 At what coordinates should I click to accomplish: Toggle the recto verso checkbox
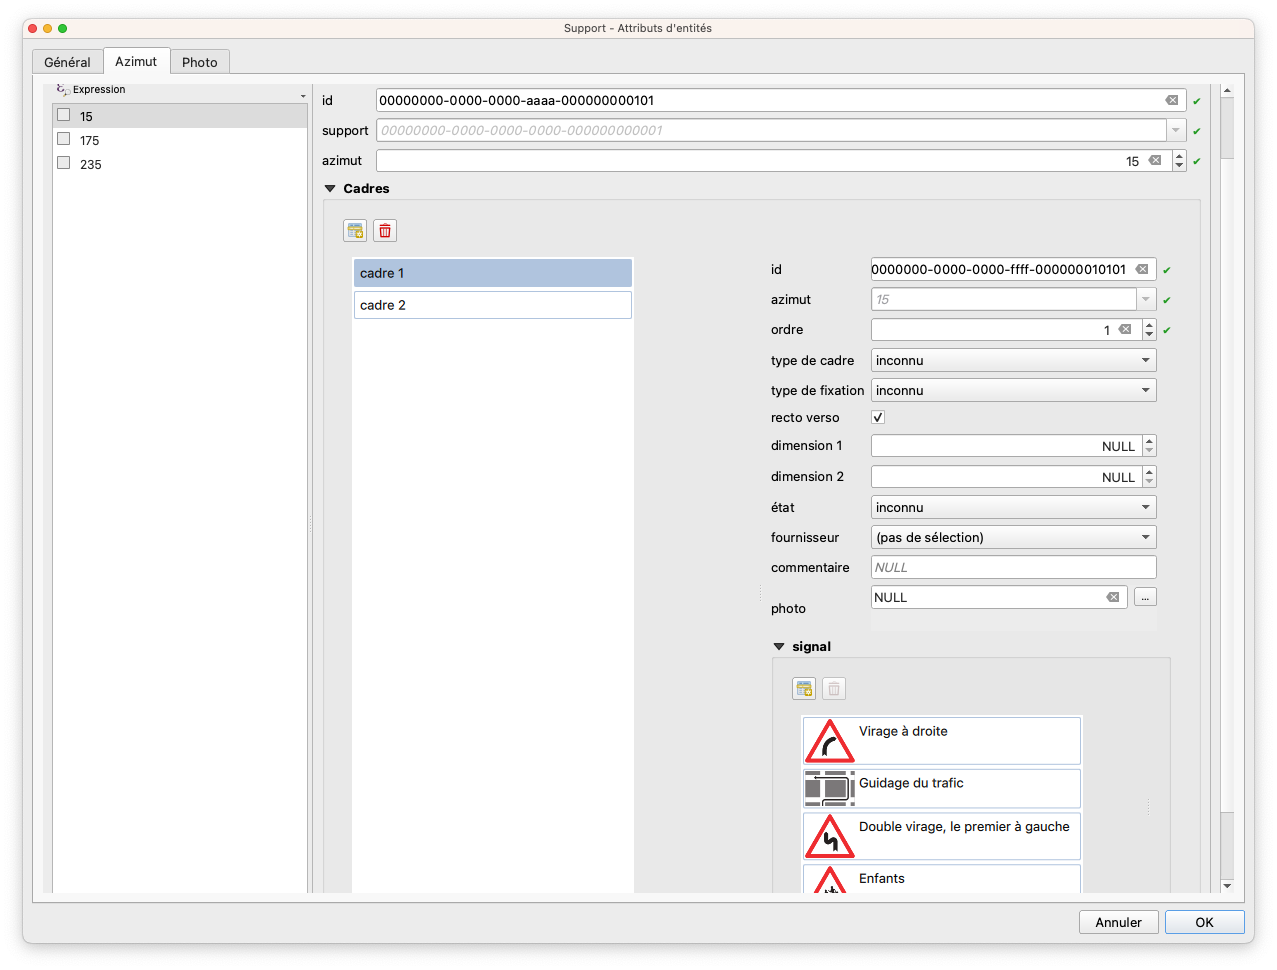[878, 417]
